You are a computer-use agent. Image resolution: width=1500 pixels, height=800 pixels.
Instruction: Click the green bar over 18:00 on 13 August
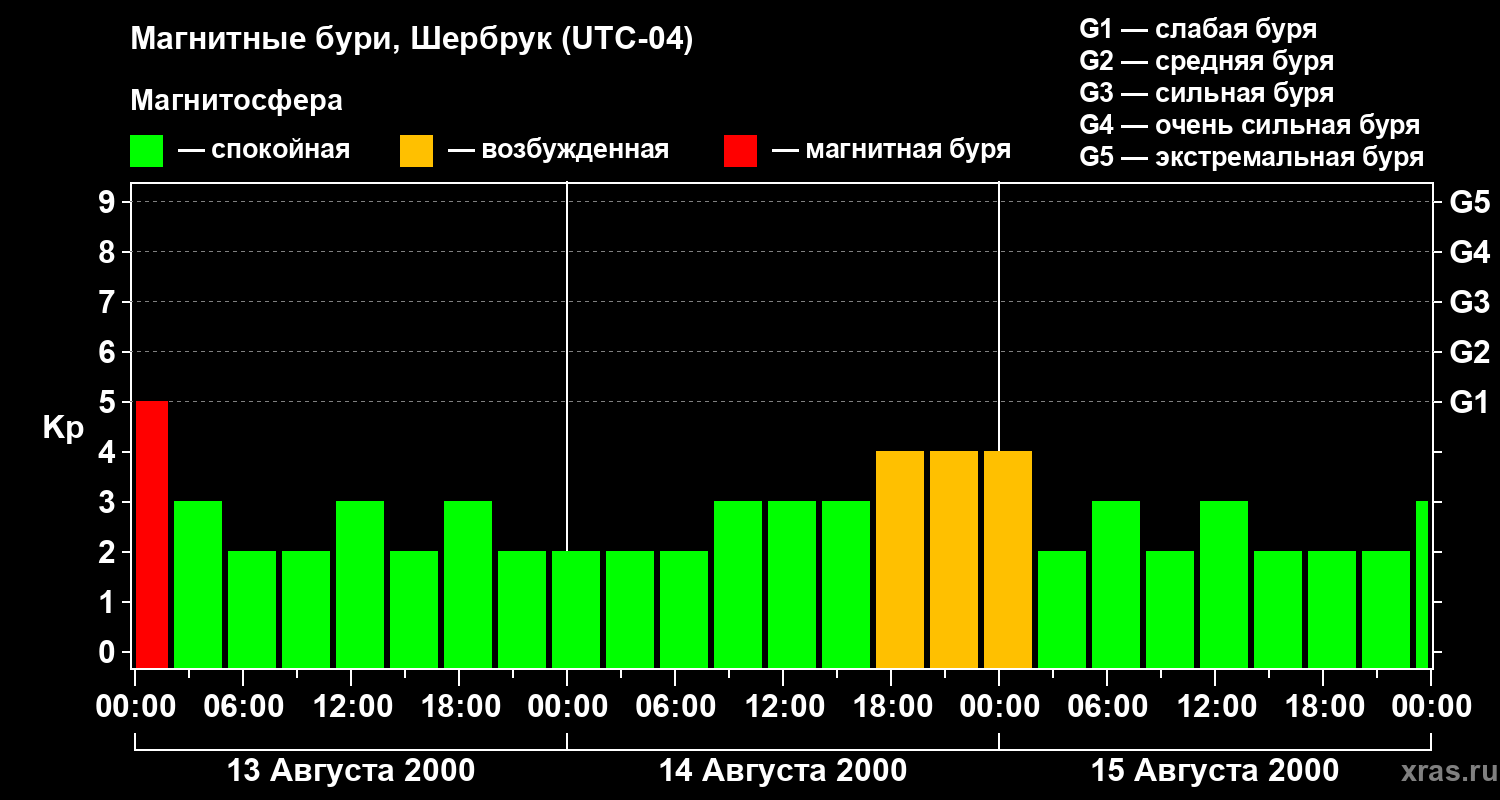(468, 585)
